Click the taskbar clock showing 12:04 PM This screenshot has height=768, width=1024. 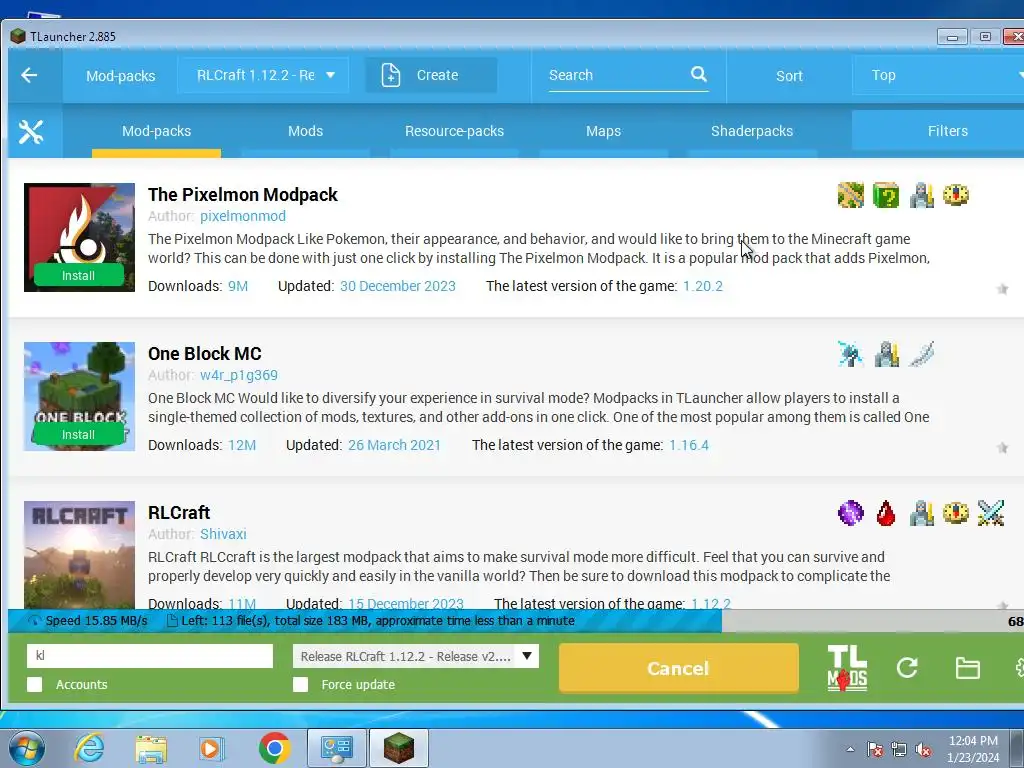pyautogui.click(x=973, y=741)
